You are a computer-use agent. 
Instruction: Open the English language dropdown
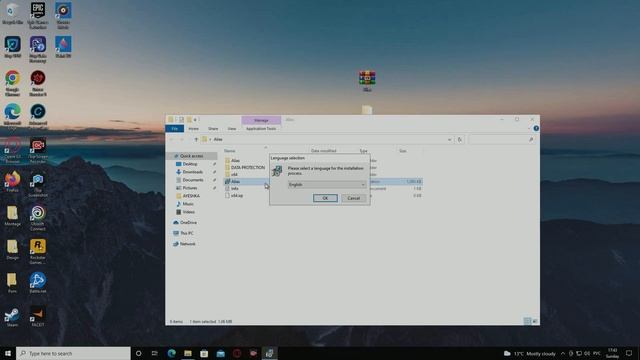(327, 184)
